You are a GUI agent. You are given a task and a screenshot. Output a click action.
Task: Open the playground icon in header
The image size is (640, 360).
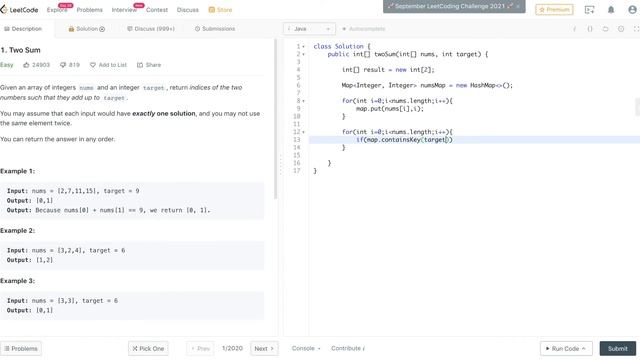(589, 9)
